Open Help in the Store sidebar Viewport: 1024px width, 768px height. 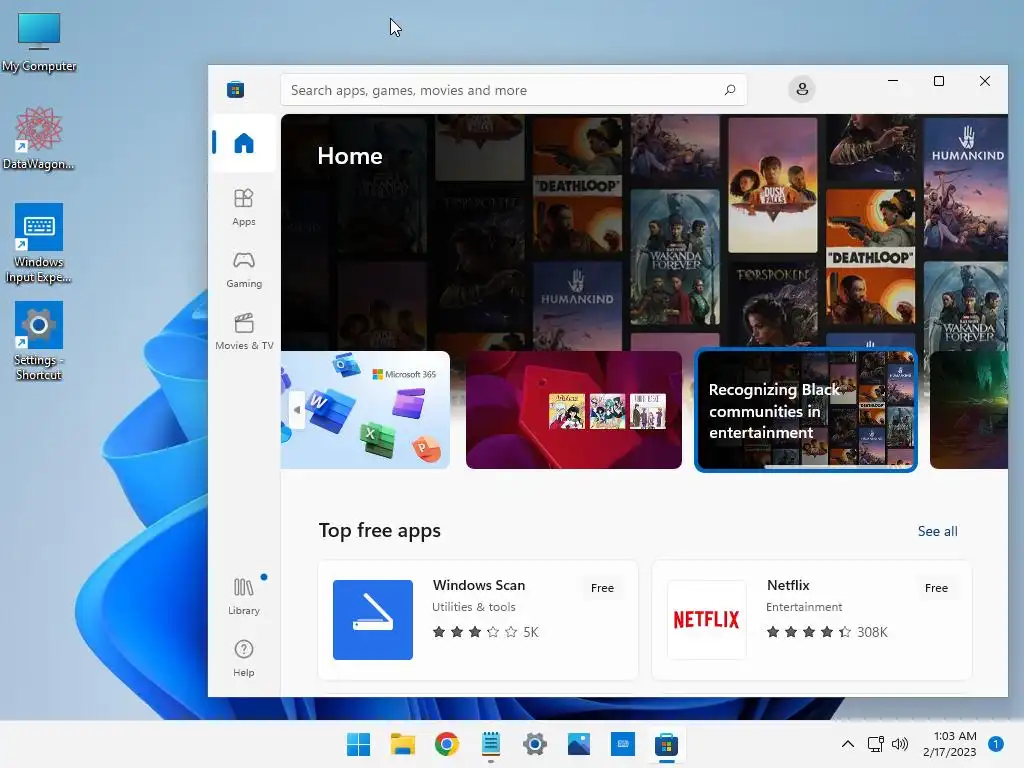point(244,658)
